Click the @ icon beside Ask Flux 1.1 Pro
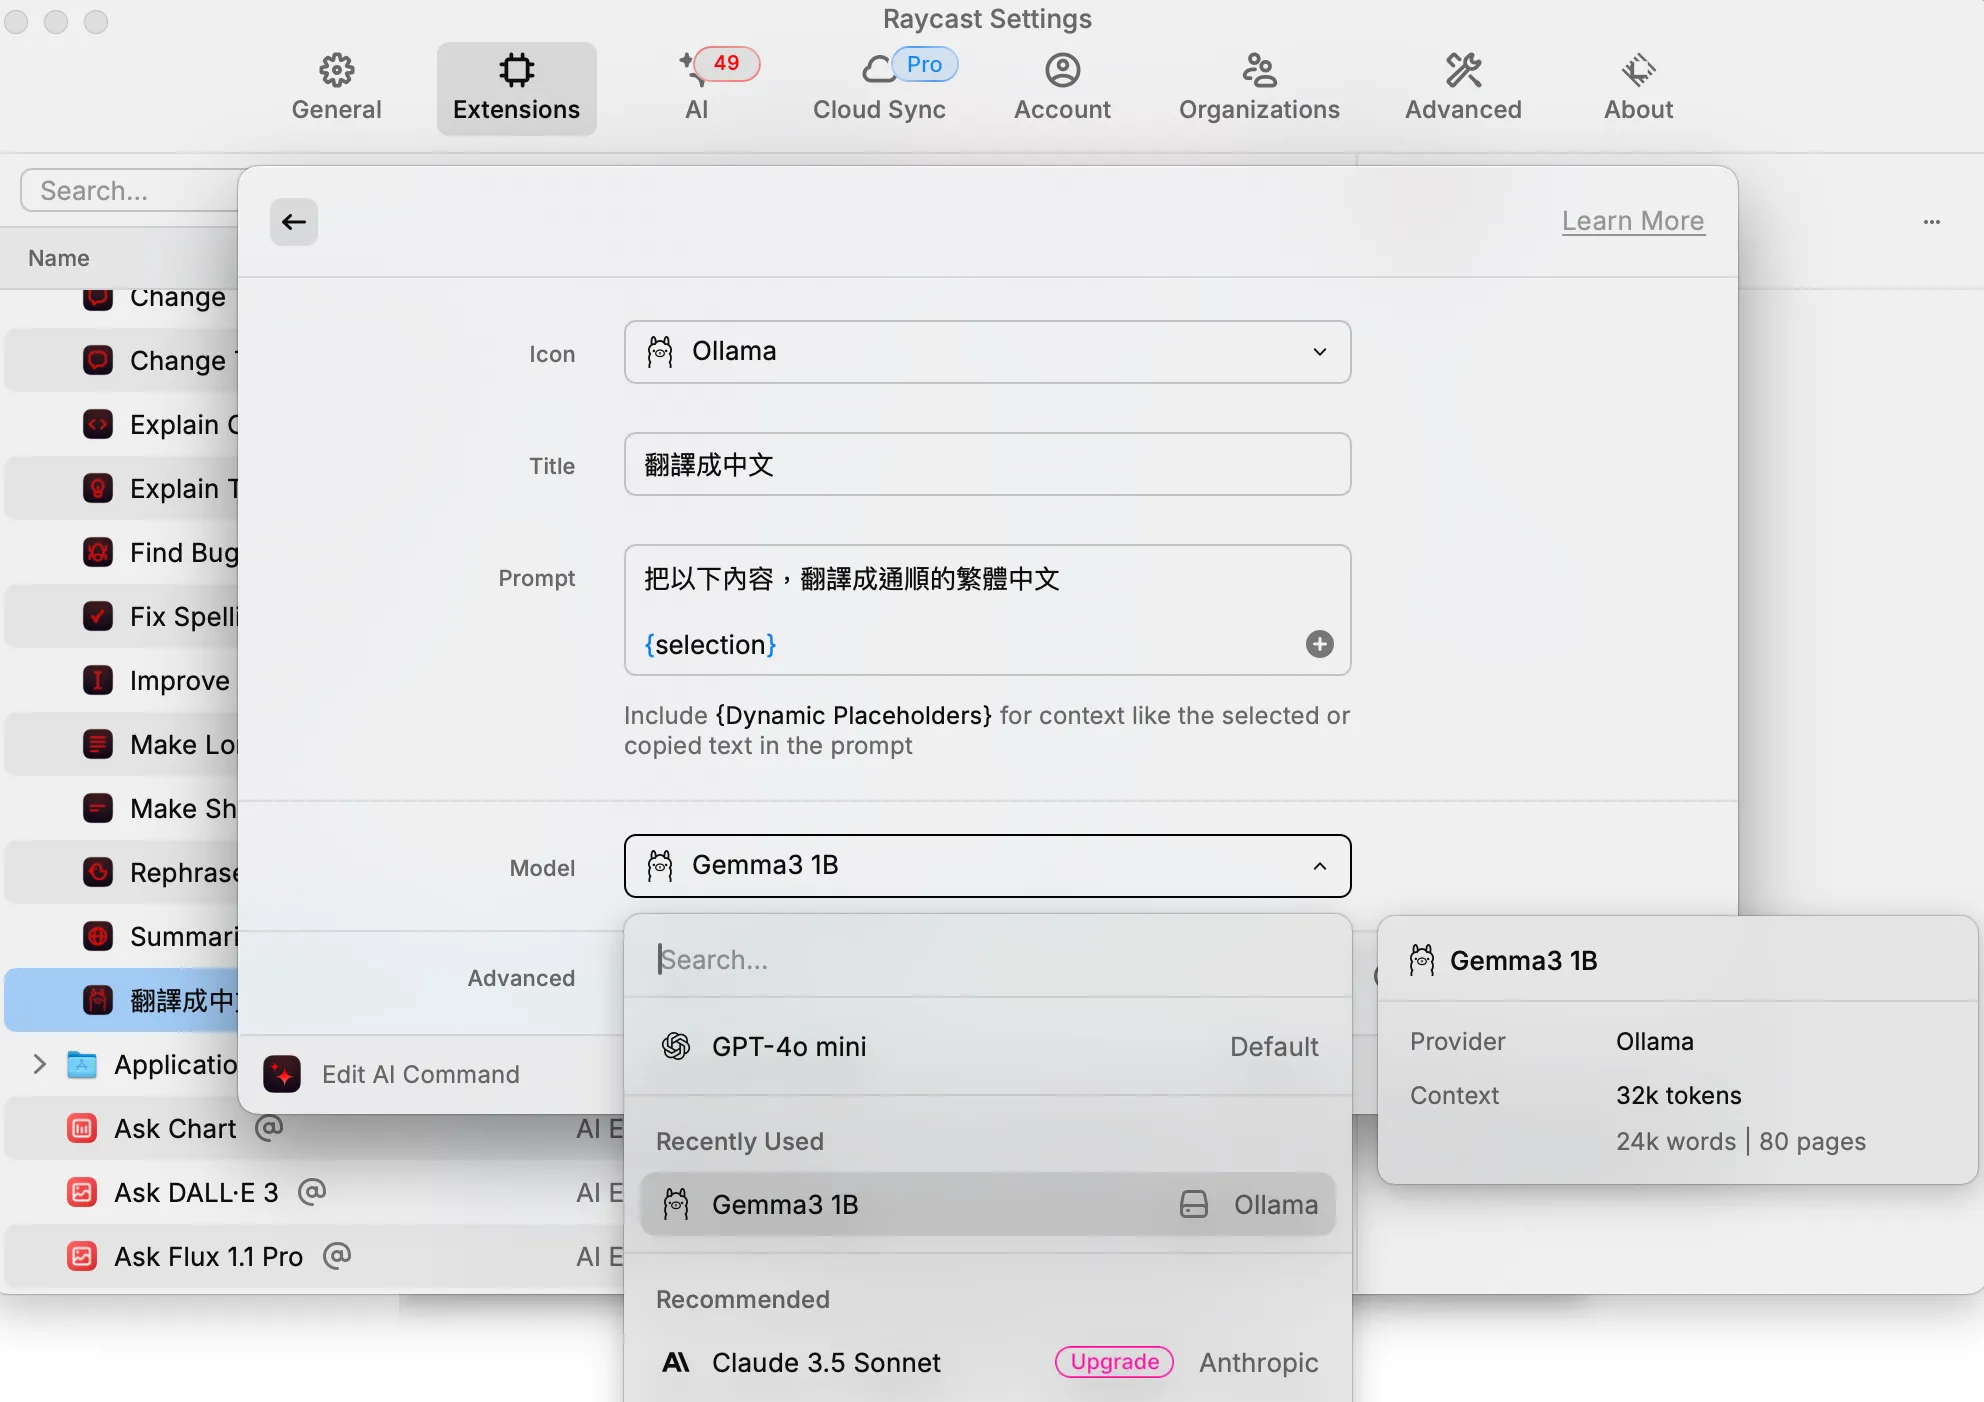The image size is (1984, 1402). 337,1256
